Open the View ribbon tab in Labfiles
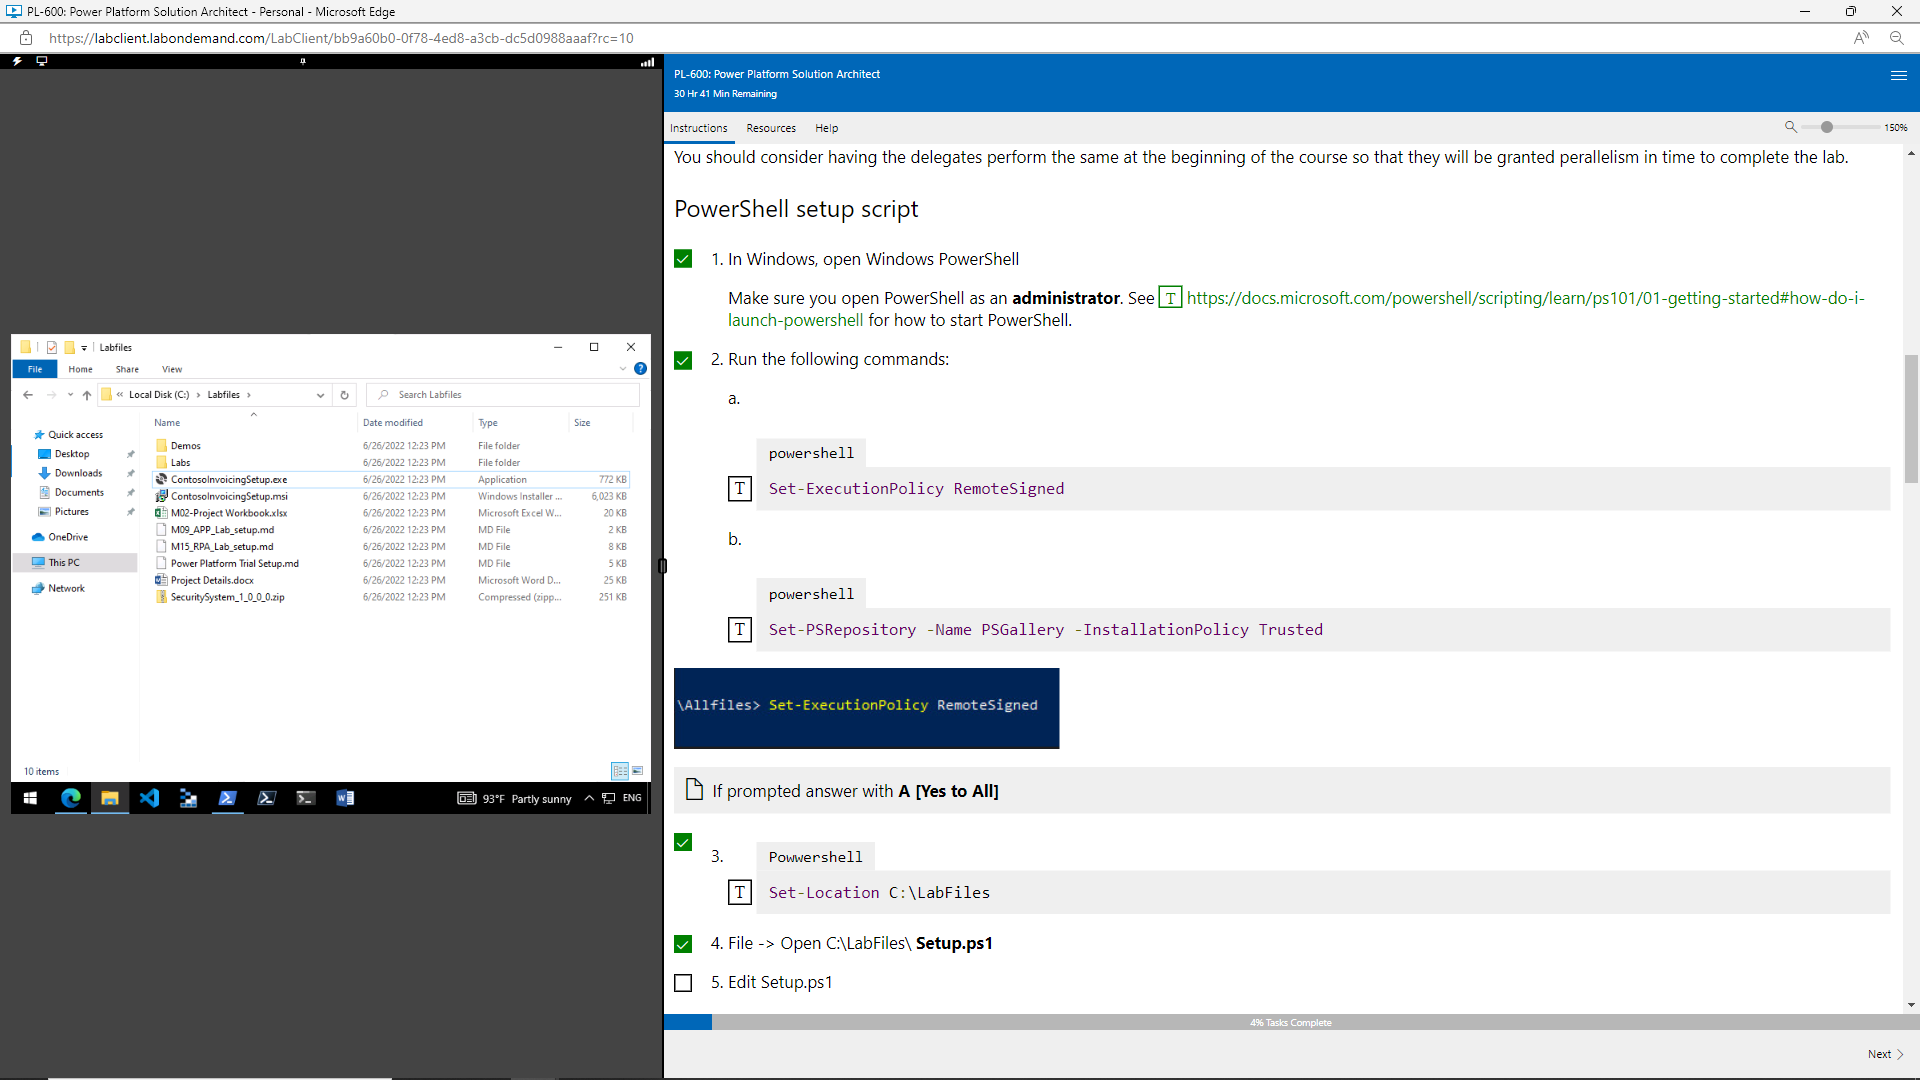Image resolution: width=1920 pixels, height=1080 pixels. click(x=172, y=369)
